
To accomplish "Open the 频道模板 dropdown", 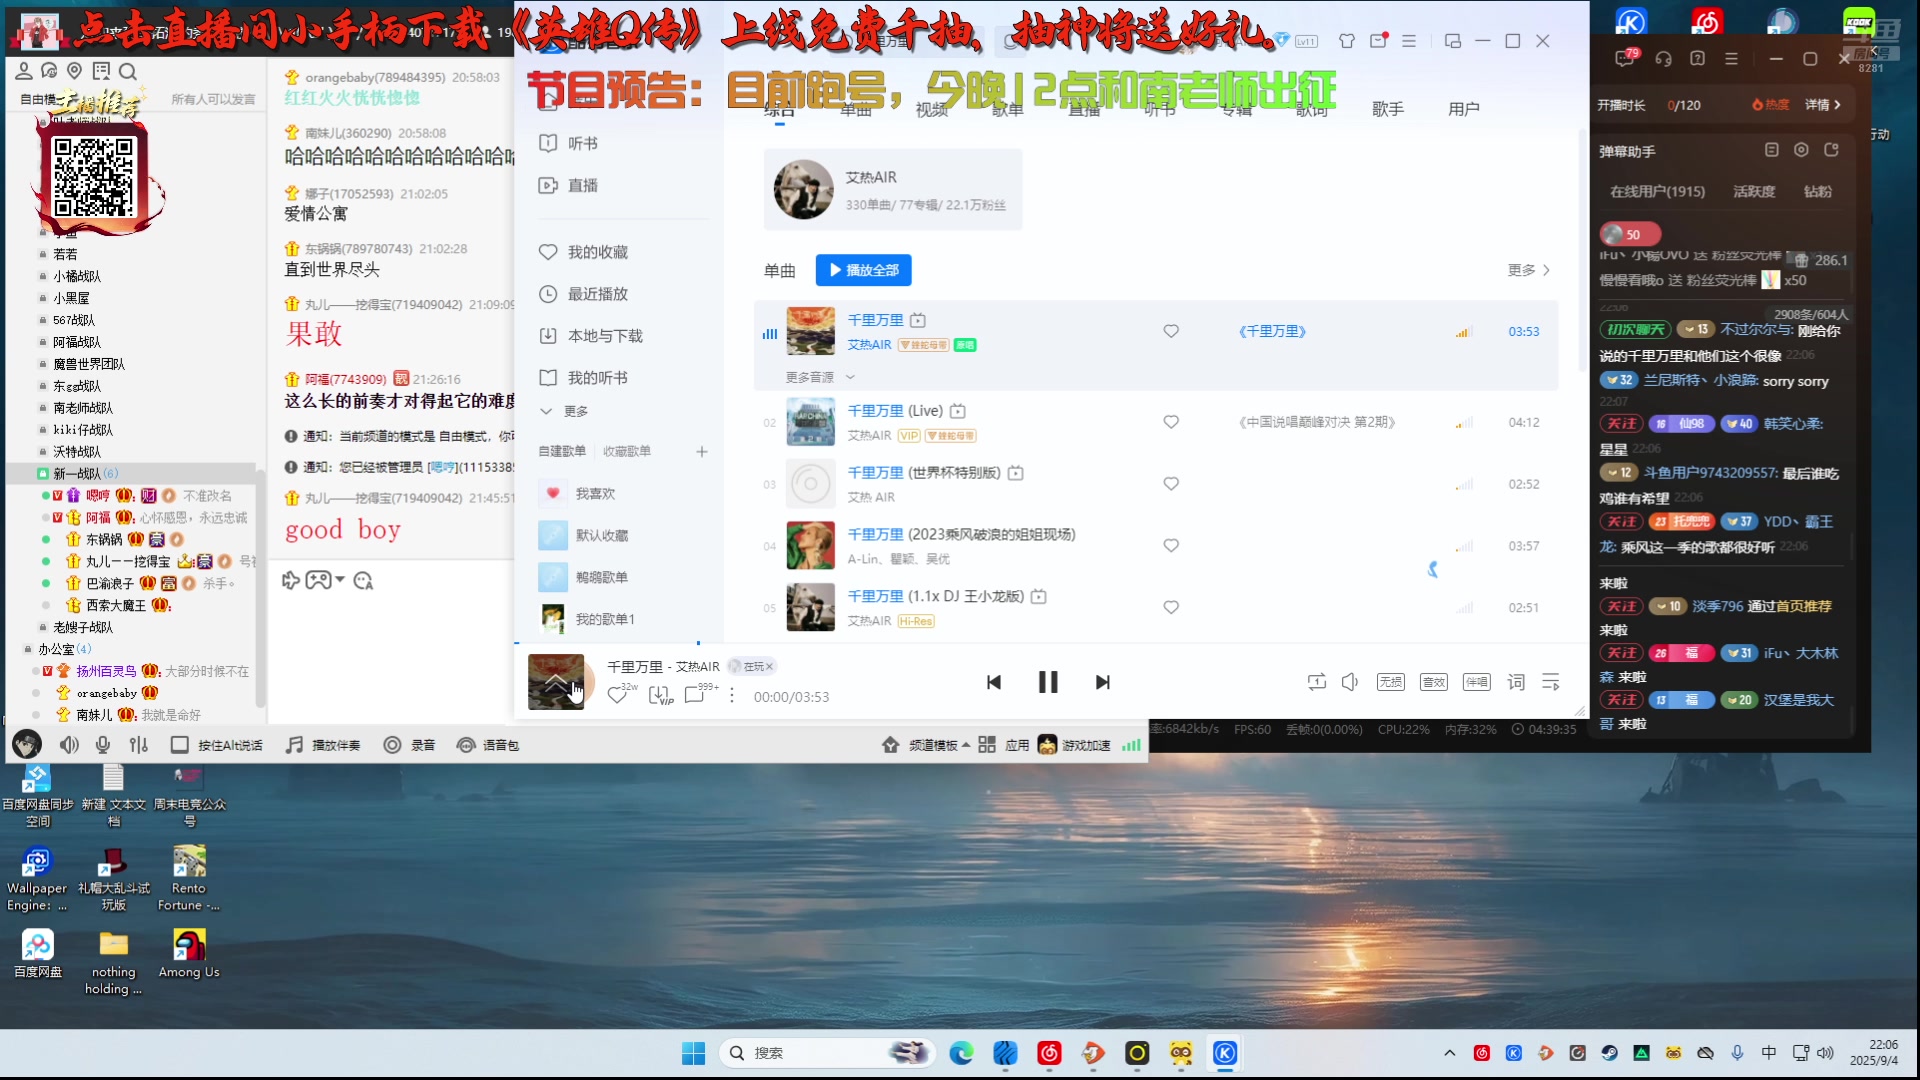I will [x=925, y=745].
